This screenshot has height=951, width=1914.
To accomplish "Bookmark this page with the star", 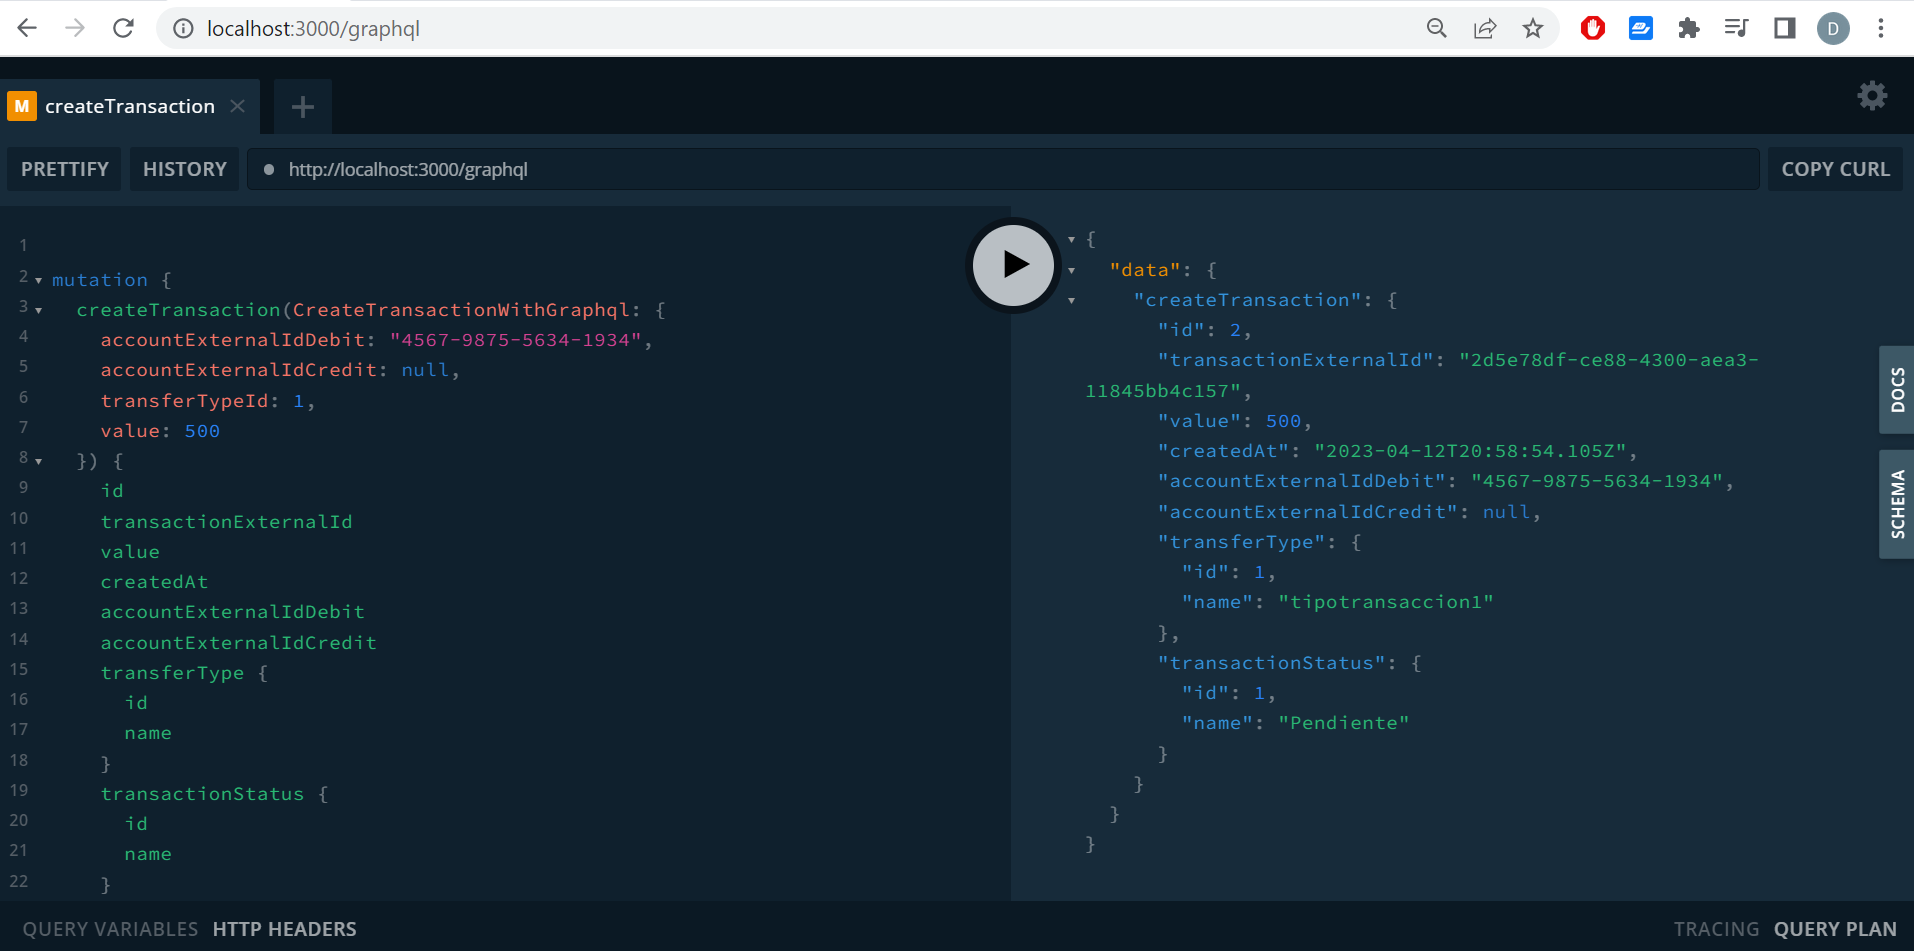I will (1533, 28).
